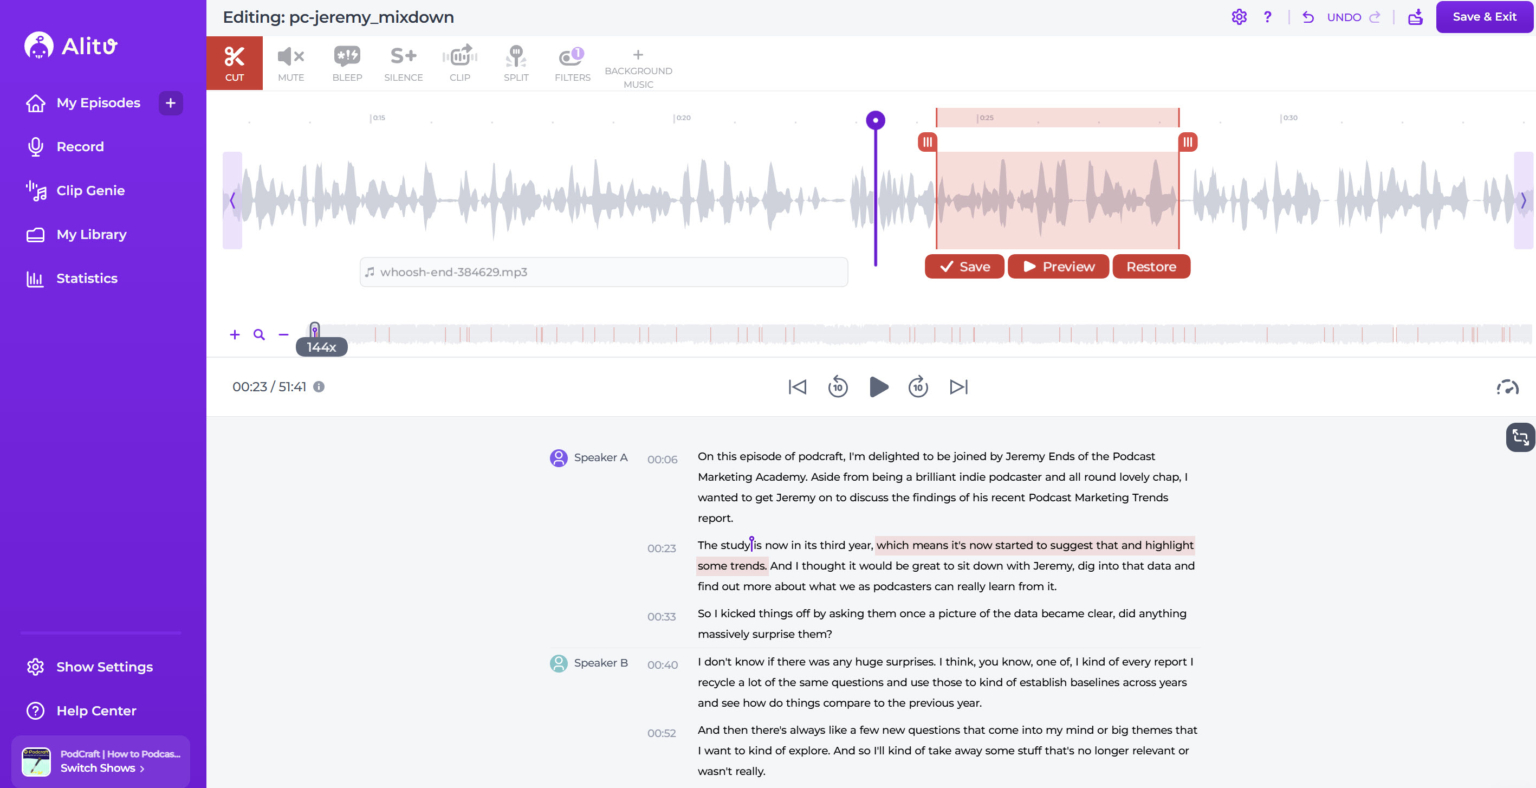Preview the selected cut region
1536x788 pixels.
(x=1058, y=267)
